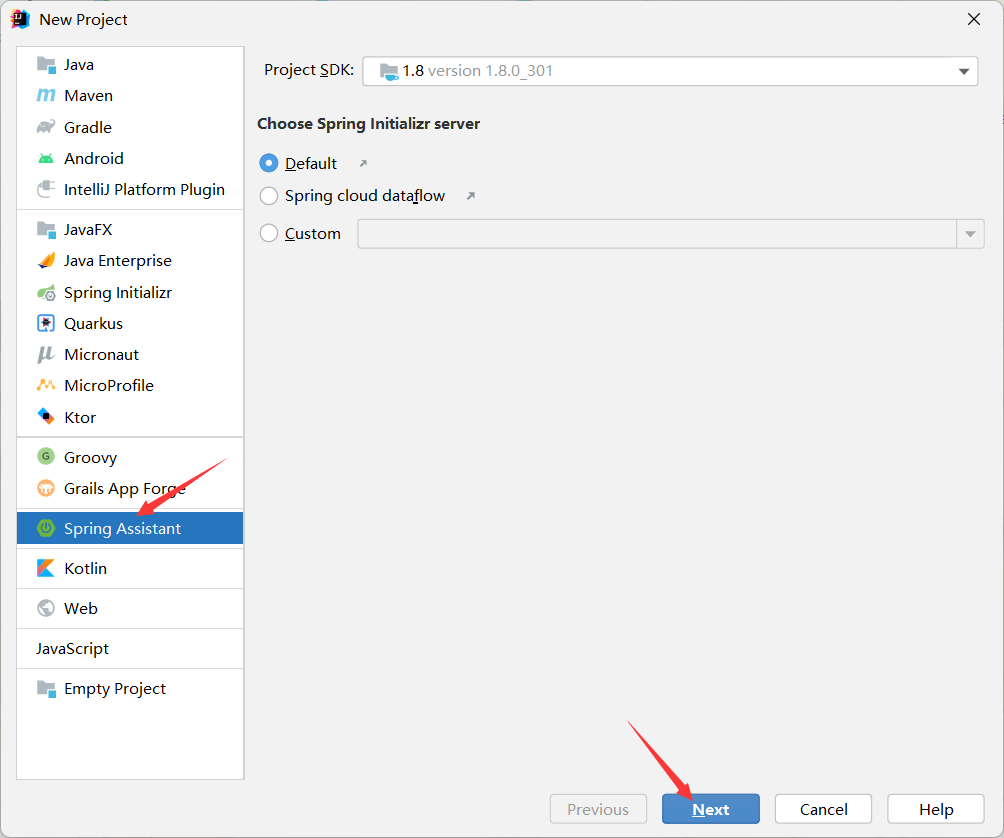Open the Default server link arrow
Screen dimensions: 1004x838
tap(363, 163)
